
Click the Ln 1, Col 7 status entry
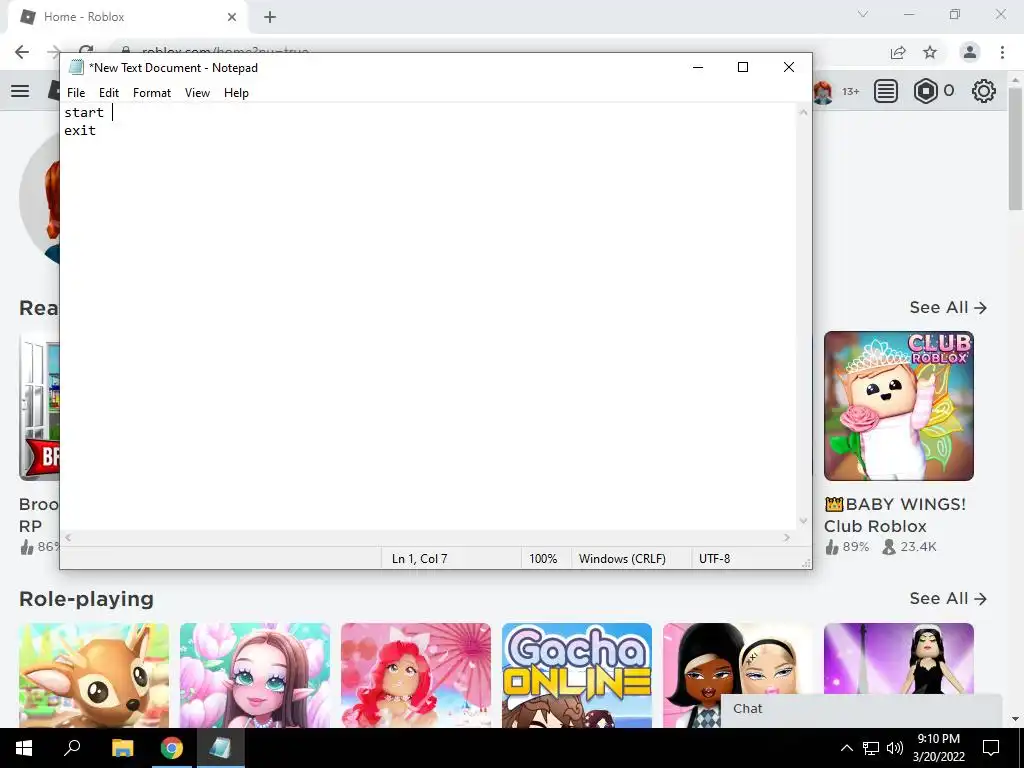click(x=419, y=559)
